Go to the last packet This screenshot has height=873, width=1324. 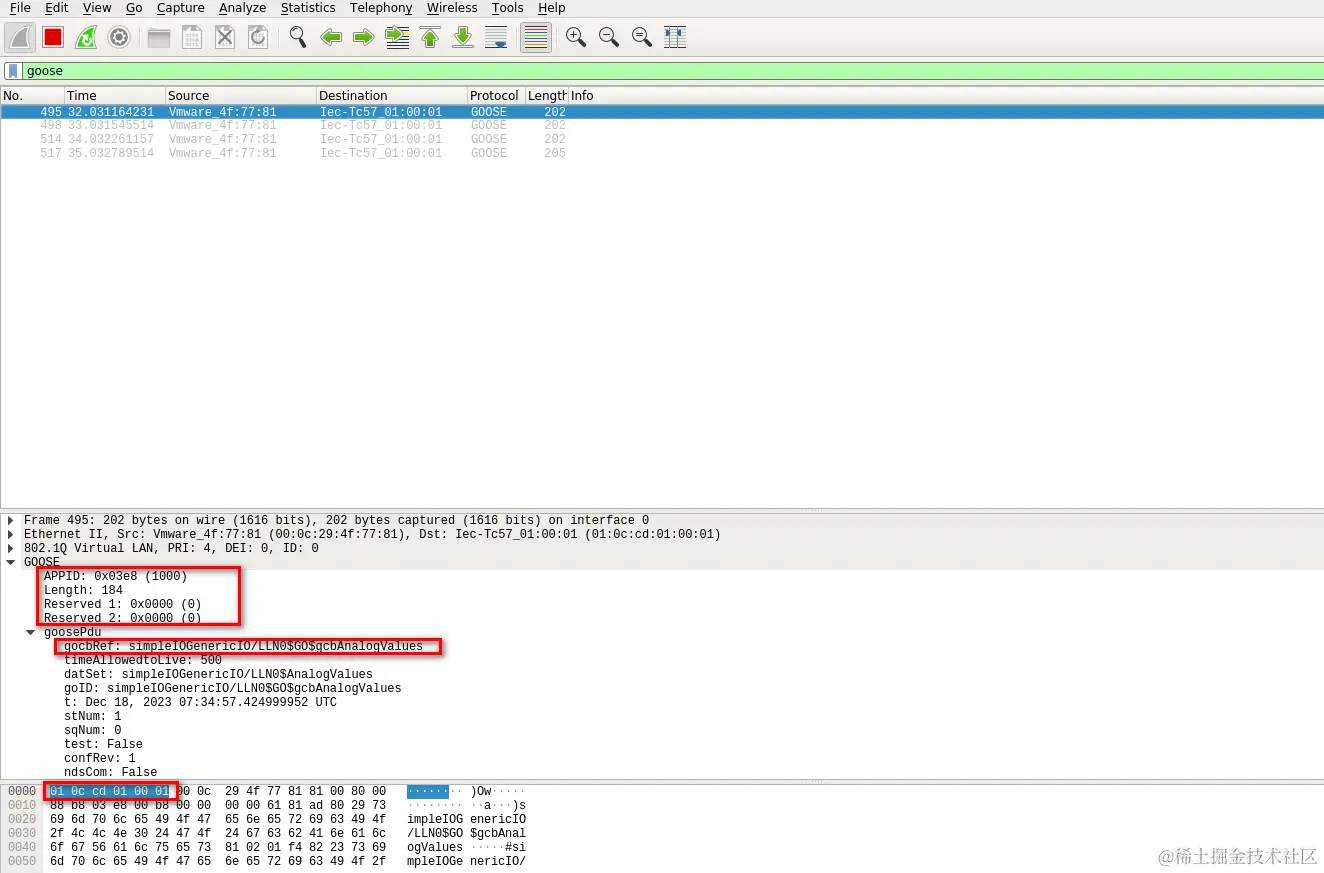[x=462, y=37]
